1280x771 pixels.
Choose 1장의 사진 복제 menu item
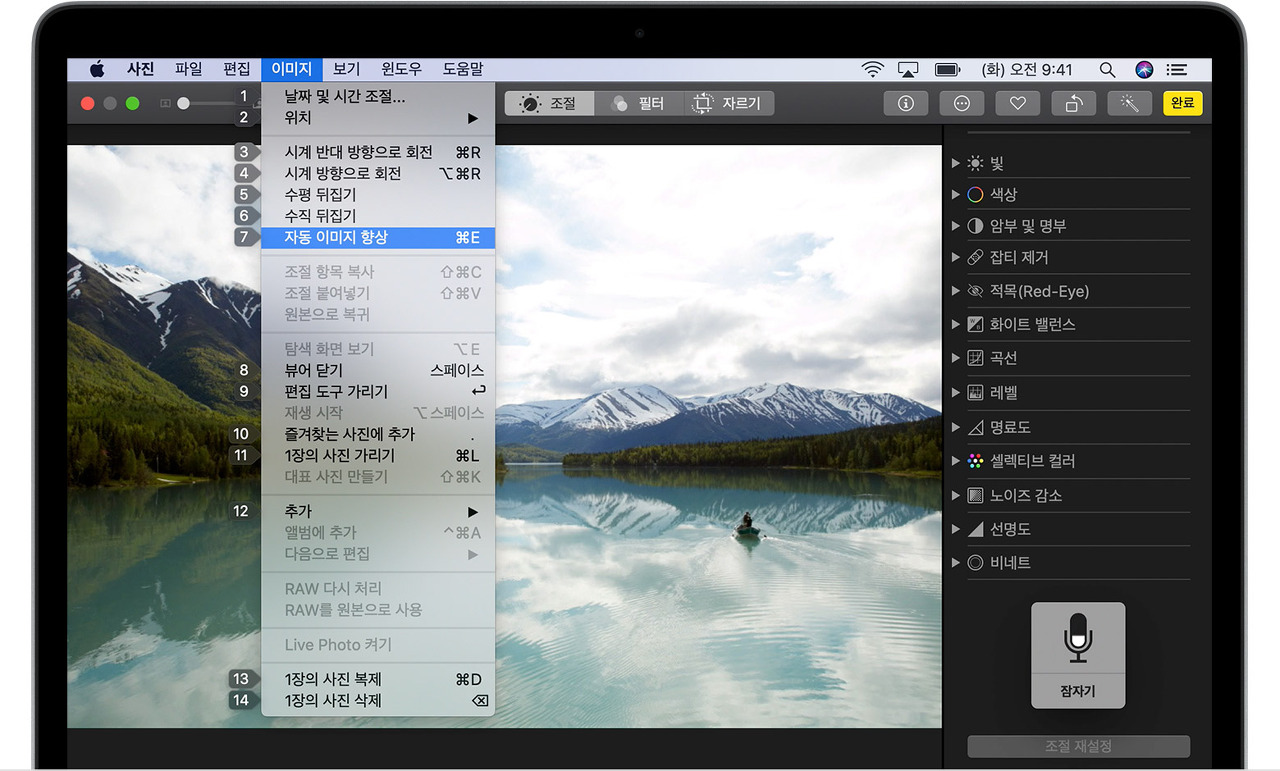(x=378, y=679)
